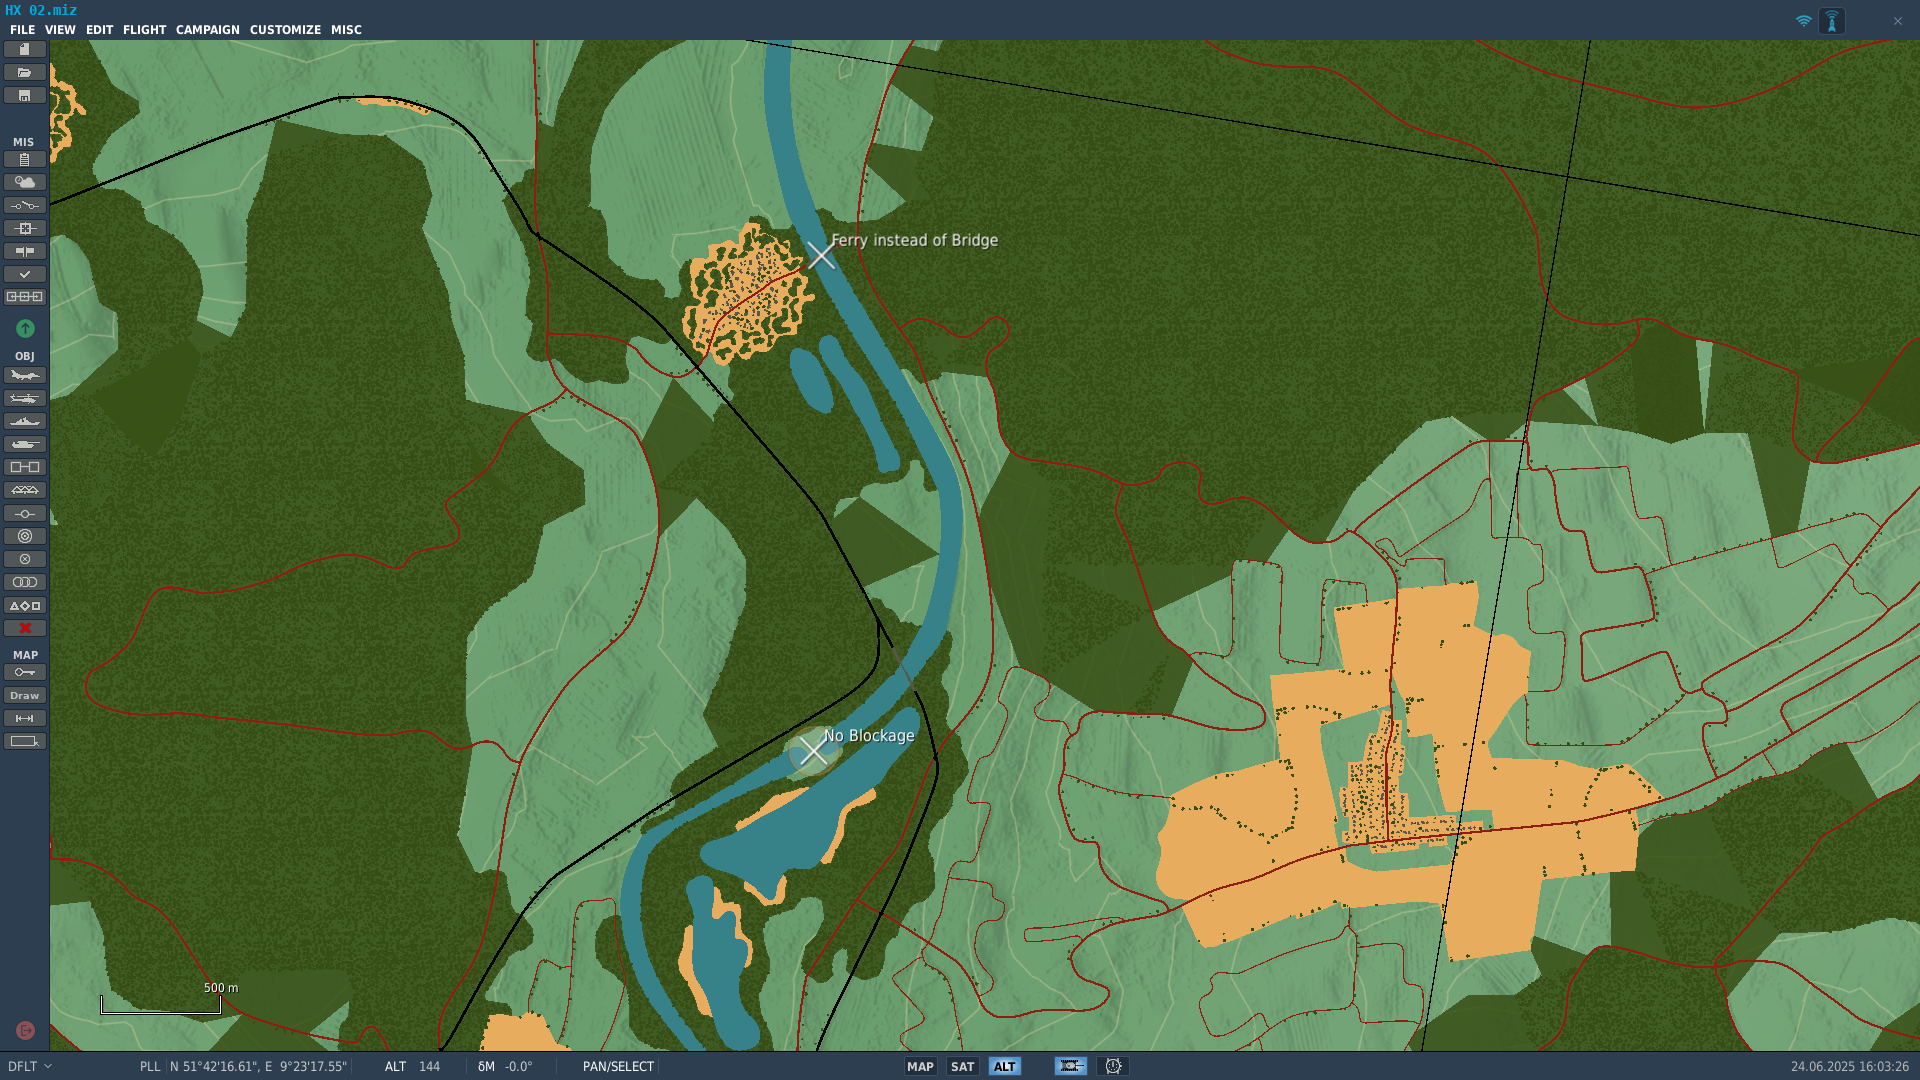
Task: Open the triggers panel switch icon
Action: (x=24, y=205)
